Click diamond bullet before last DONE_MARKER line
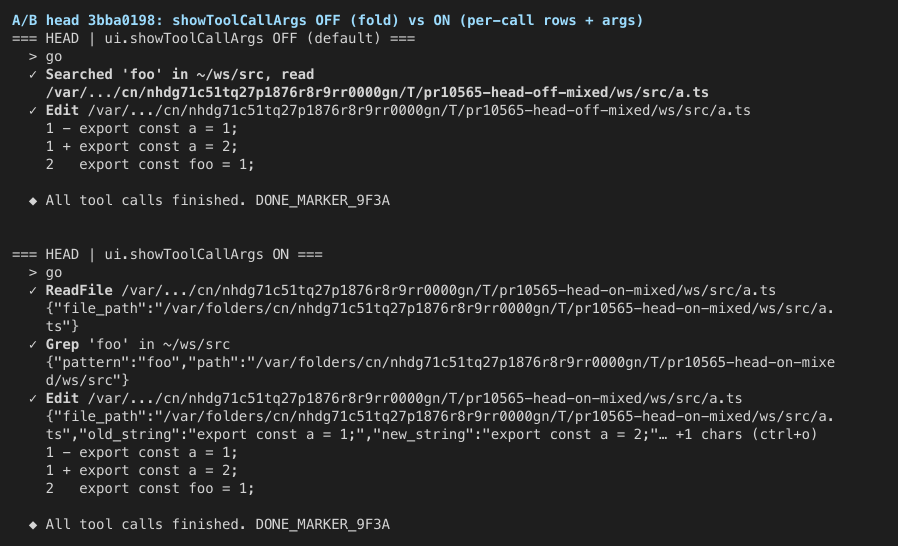The height and width of the screenshot is (546, 898). click(33, 524)
